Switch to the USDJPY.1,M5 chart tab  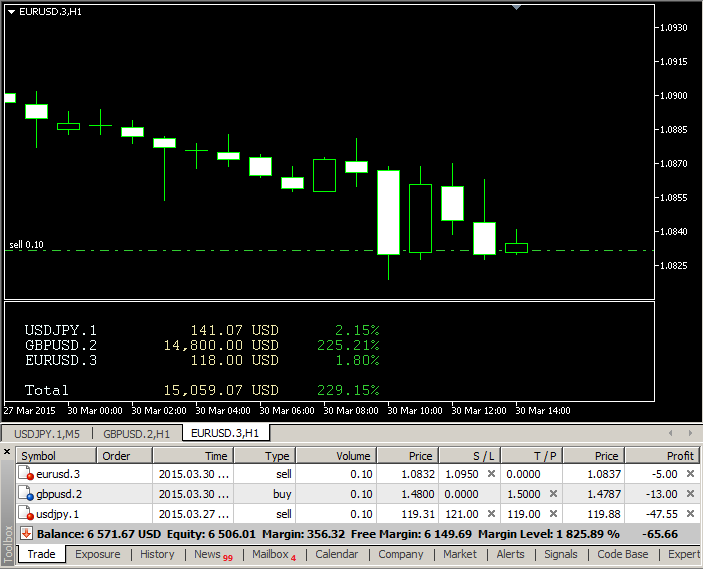pos(47,433)
